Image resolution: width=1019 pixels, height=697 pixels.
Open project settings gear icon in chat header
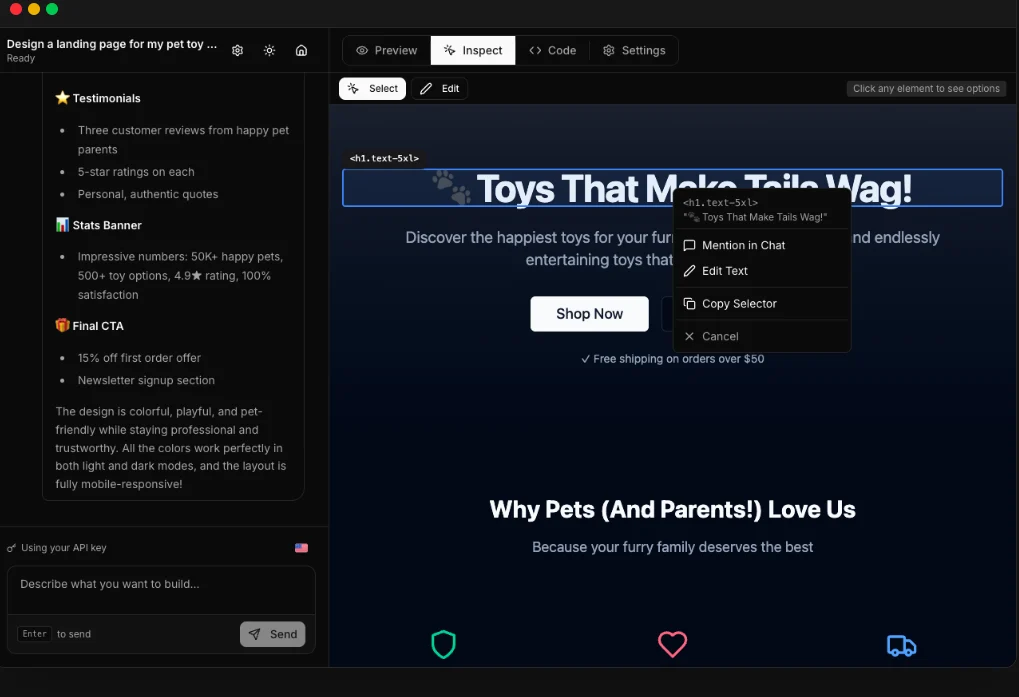click(x=237, y=51)
